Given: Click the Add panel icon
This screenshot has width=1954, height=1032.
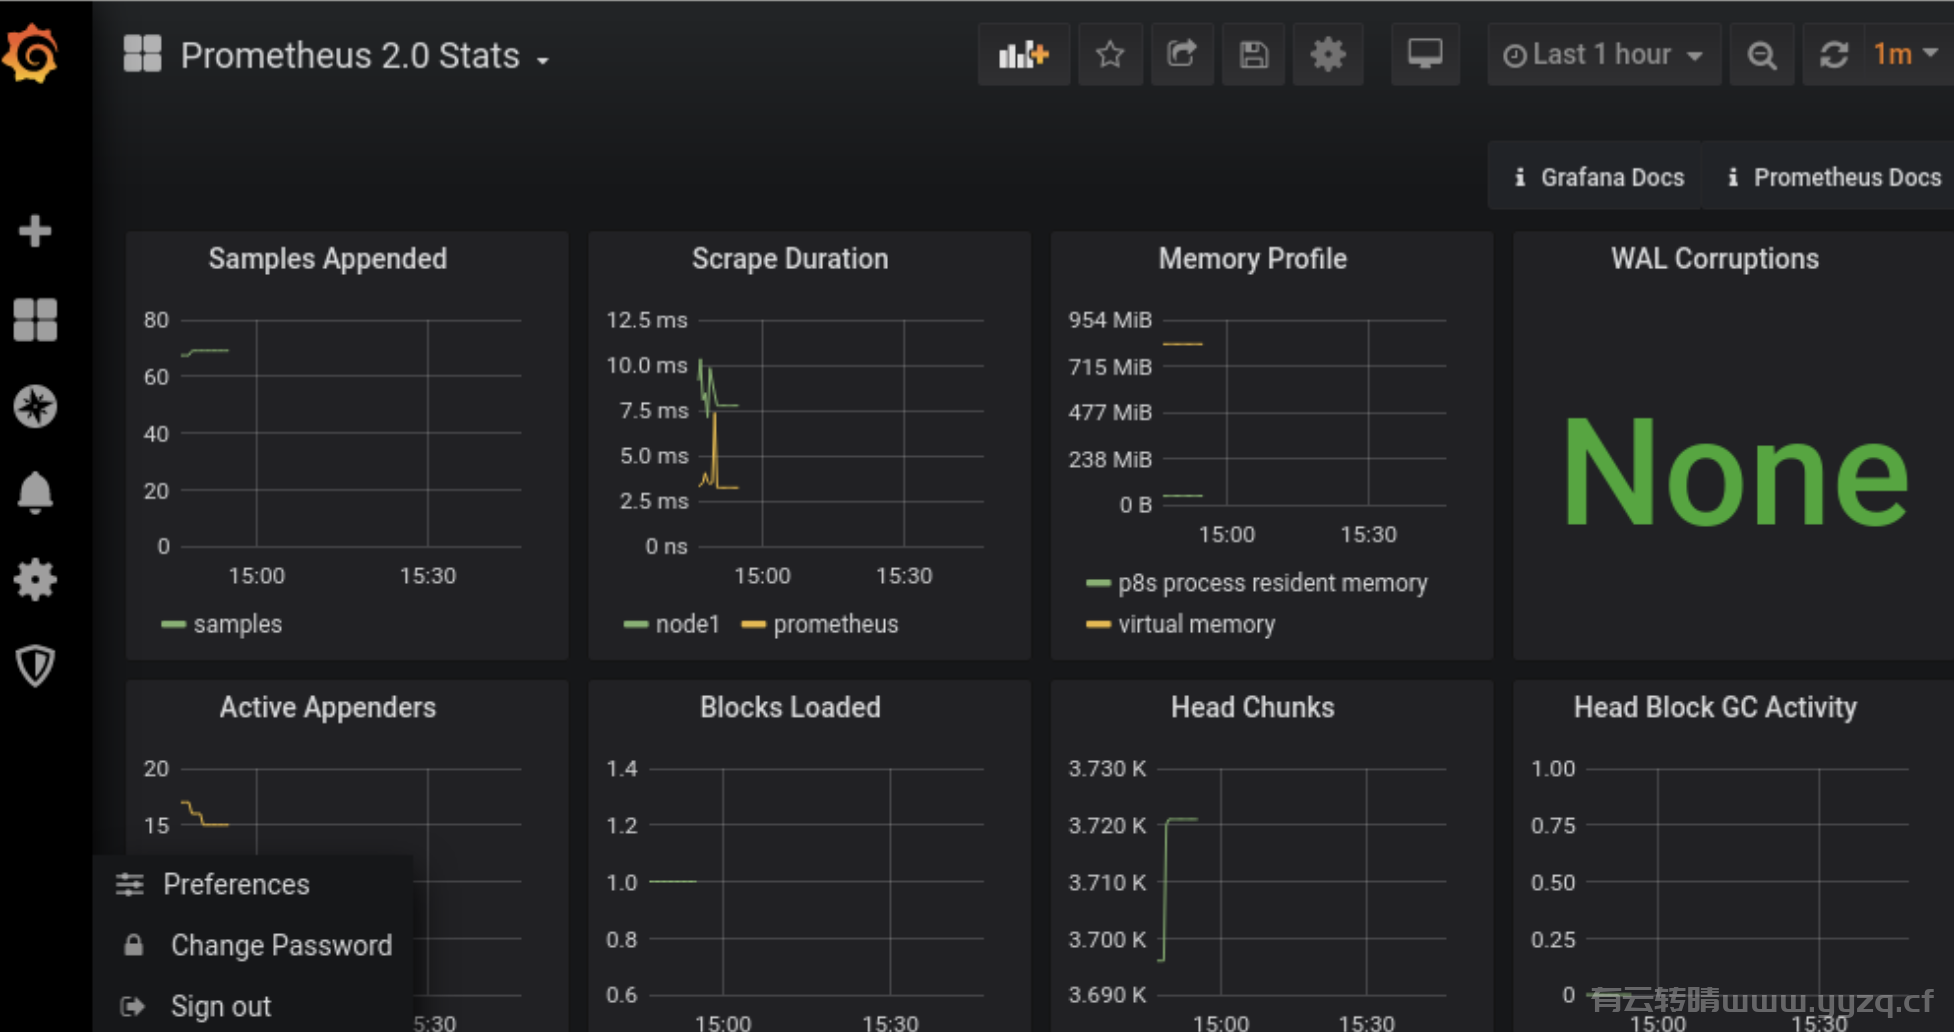Looking at the screenshot, I should tap(1023, 54).
